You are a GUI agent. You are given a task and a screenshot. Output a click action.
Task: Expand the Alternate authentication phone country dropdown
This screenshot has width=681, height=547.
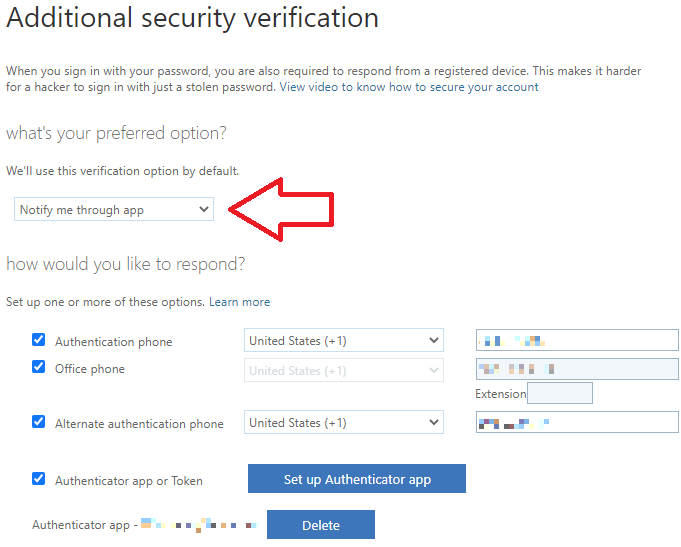click(x=343, y=423)
